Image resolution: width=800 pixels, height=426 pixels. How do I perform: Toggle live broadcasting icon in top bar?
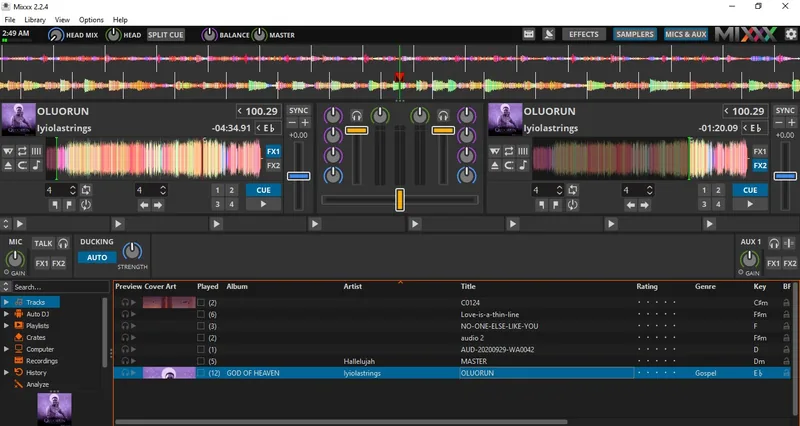pyautogui.click(x=548, y=34)
